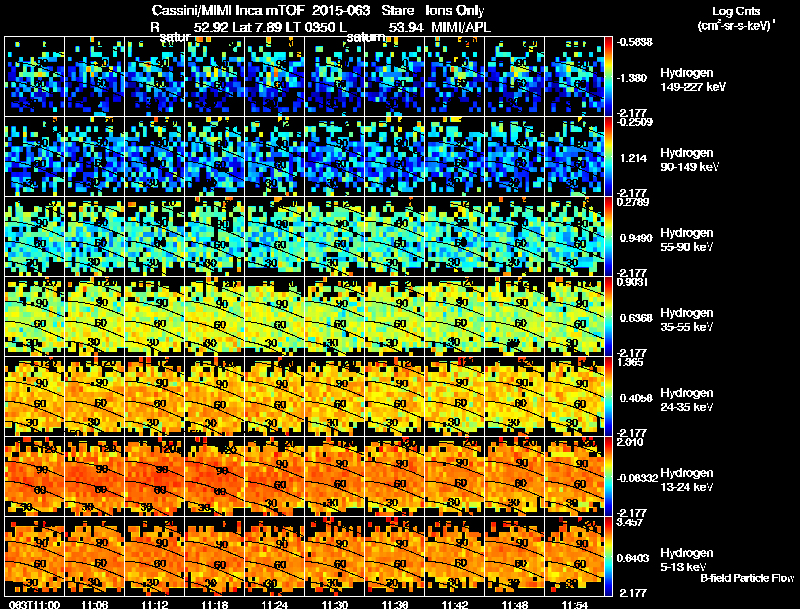The image size is (800, 609).
Task: Click the 11:30 time axis label
Action: tap(335, 605)
